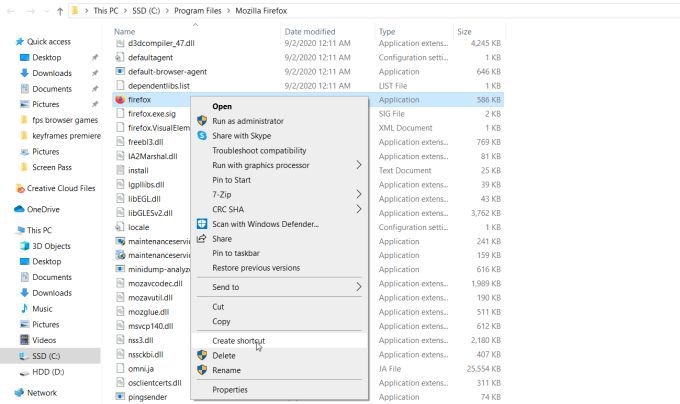The image size is (680, 404).
Task: Click the Share arrow icon in context menu
Action: pos(202,238)
